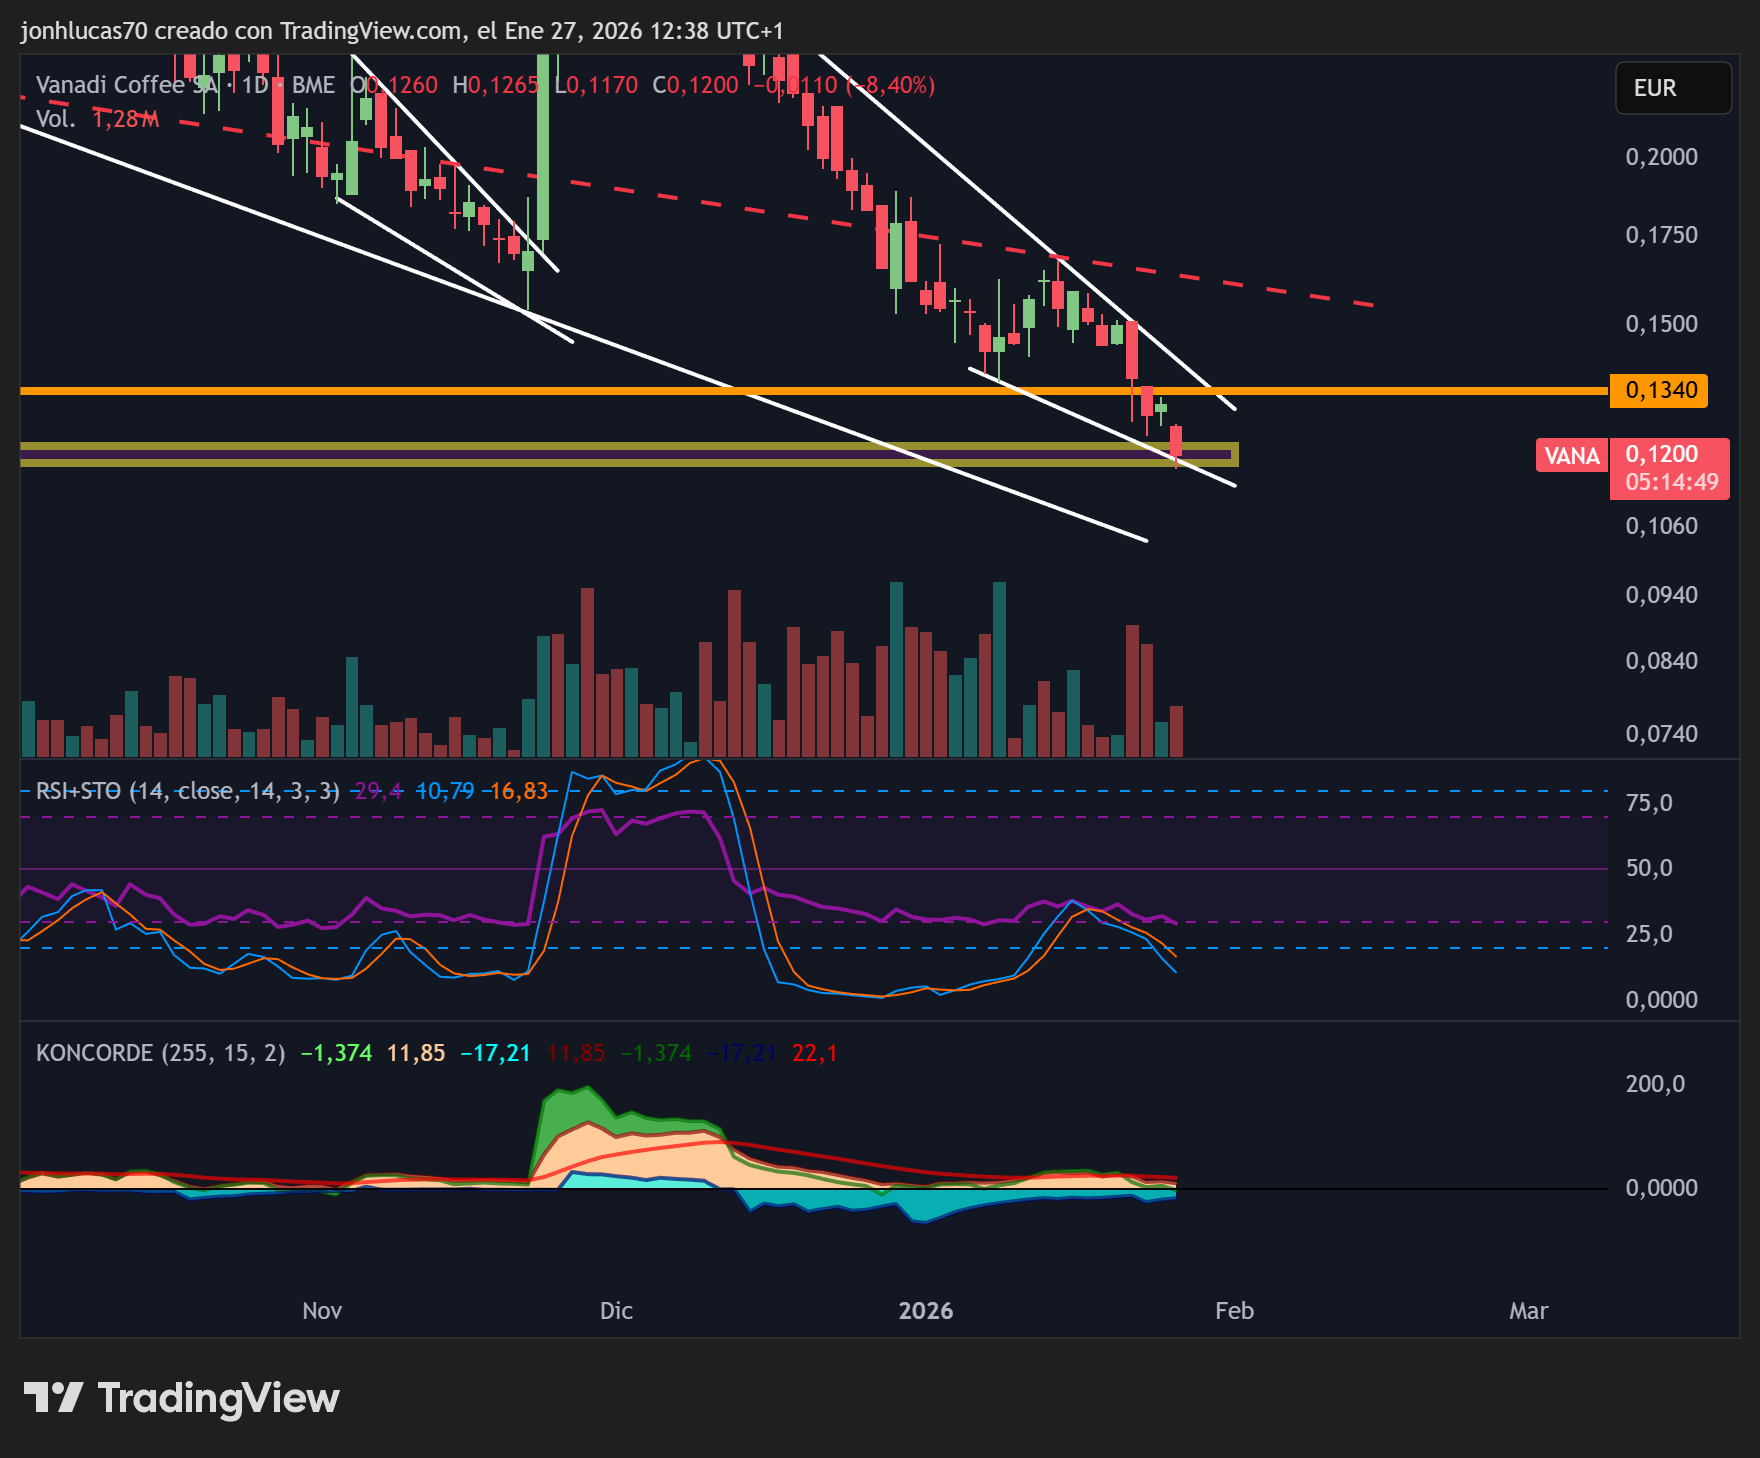Click the TradingView wordmark text

(x=218, y=1398)
